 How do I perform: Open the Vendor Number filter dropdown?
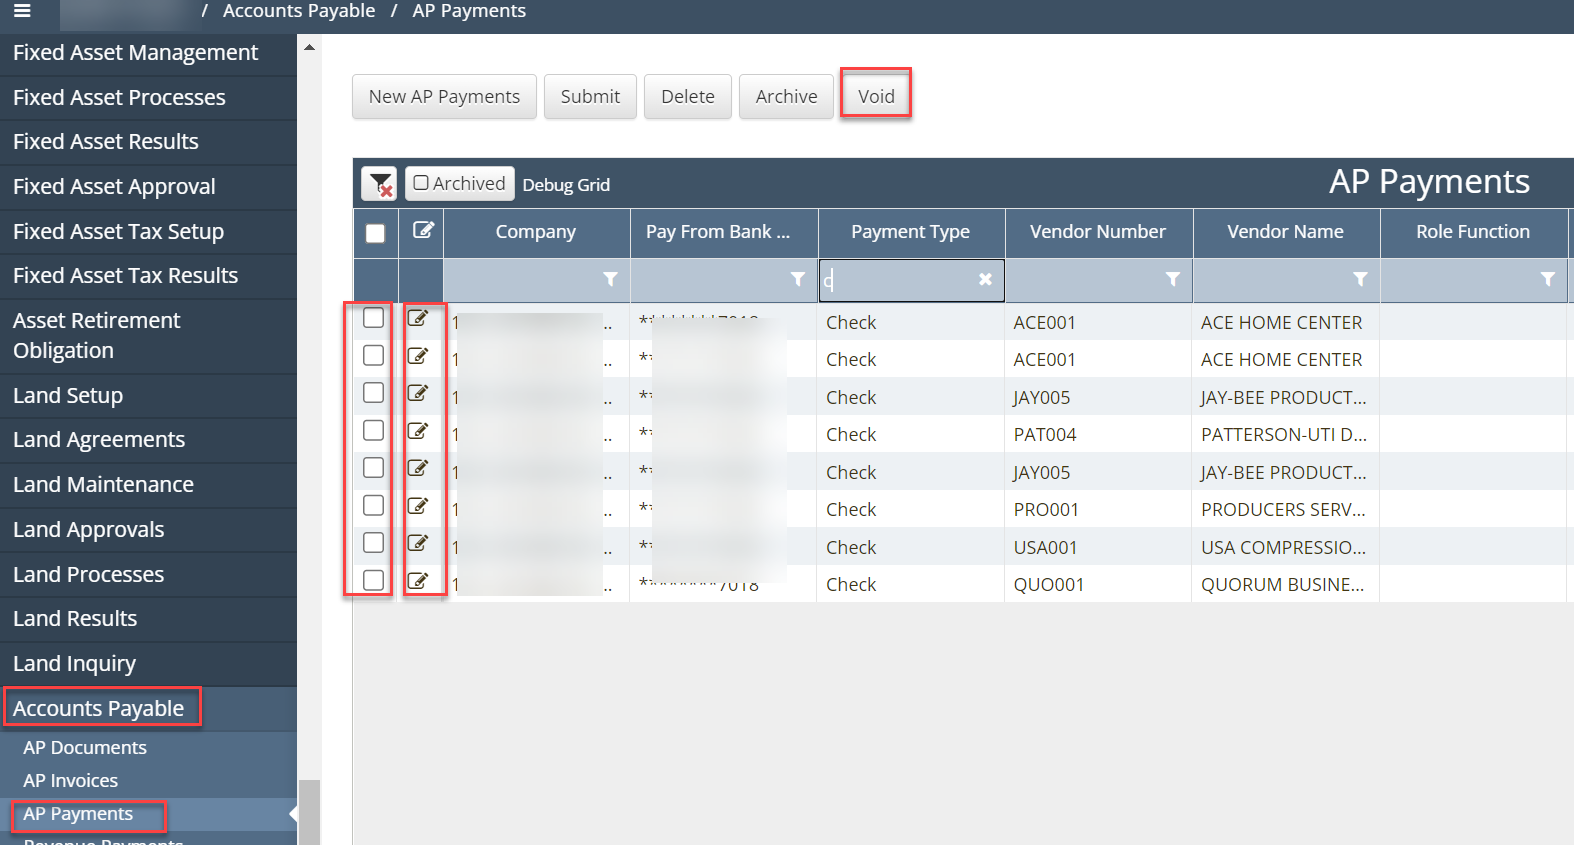click(1172, 280)
